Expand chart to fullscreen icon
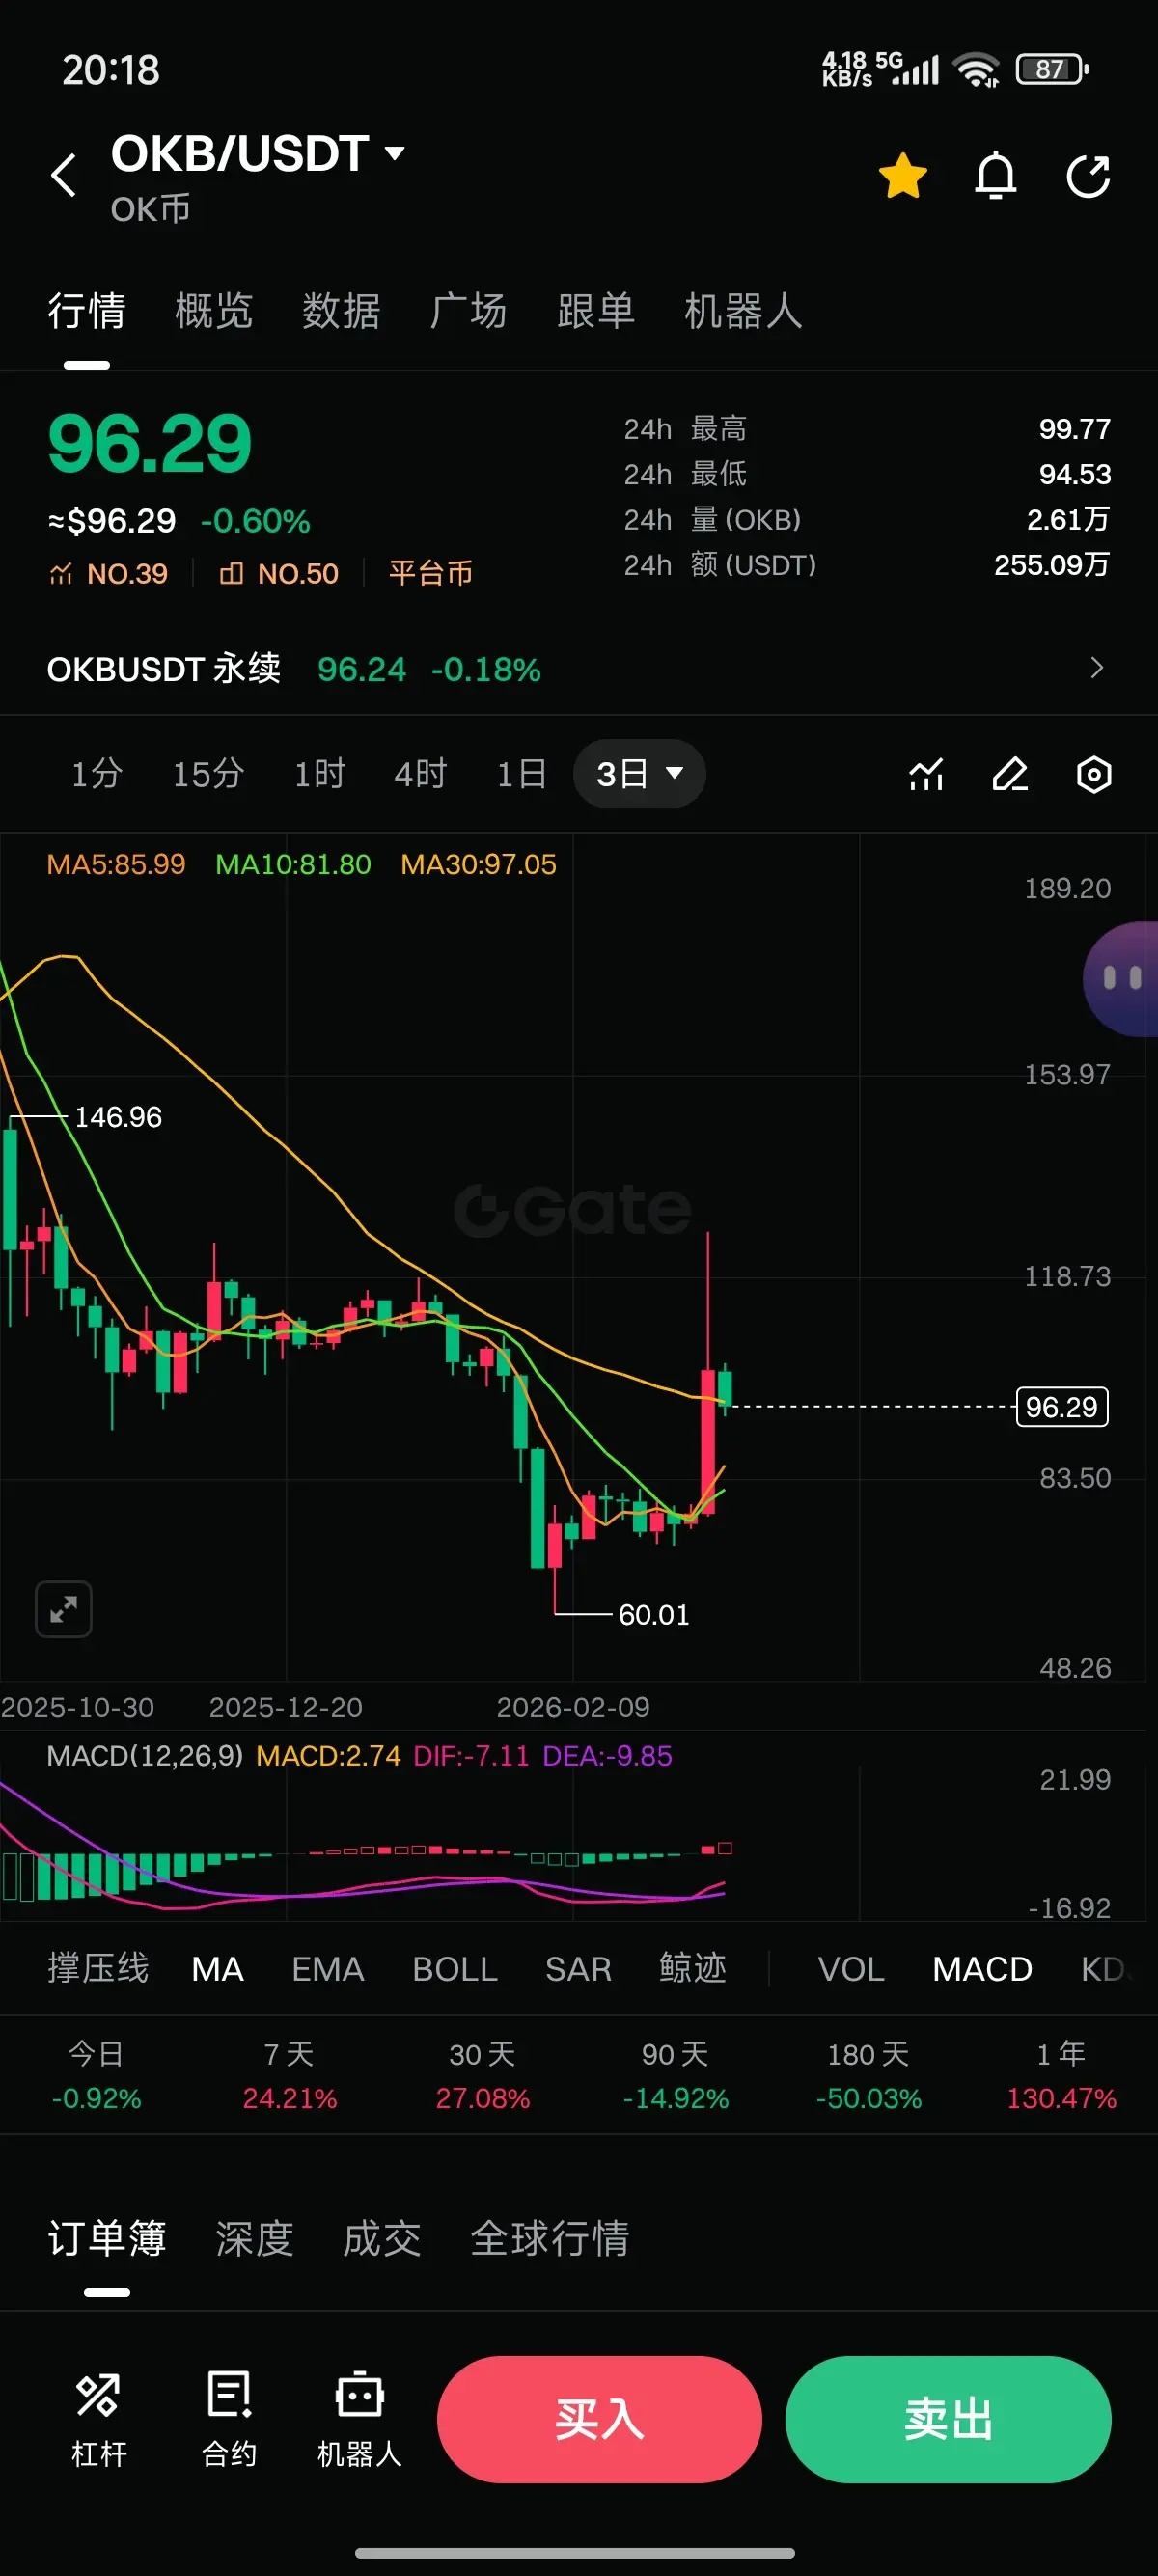Viewport: 1158px width, 2576px height. [x=64, y=1609]
